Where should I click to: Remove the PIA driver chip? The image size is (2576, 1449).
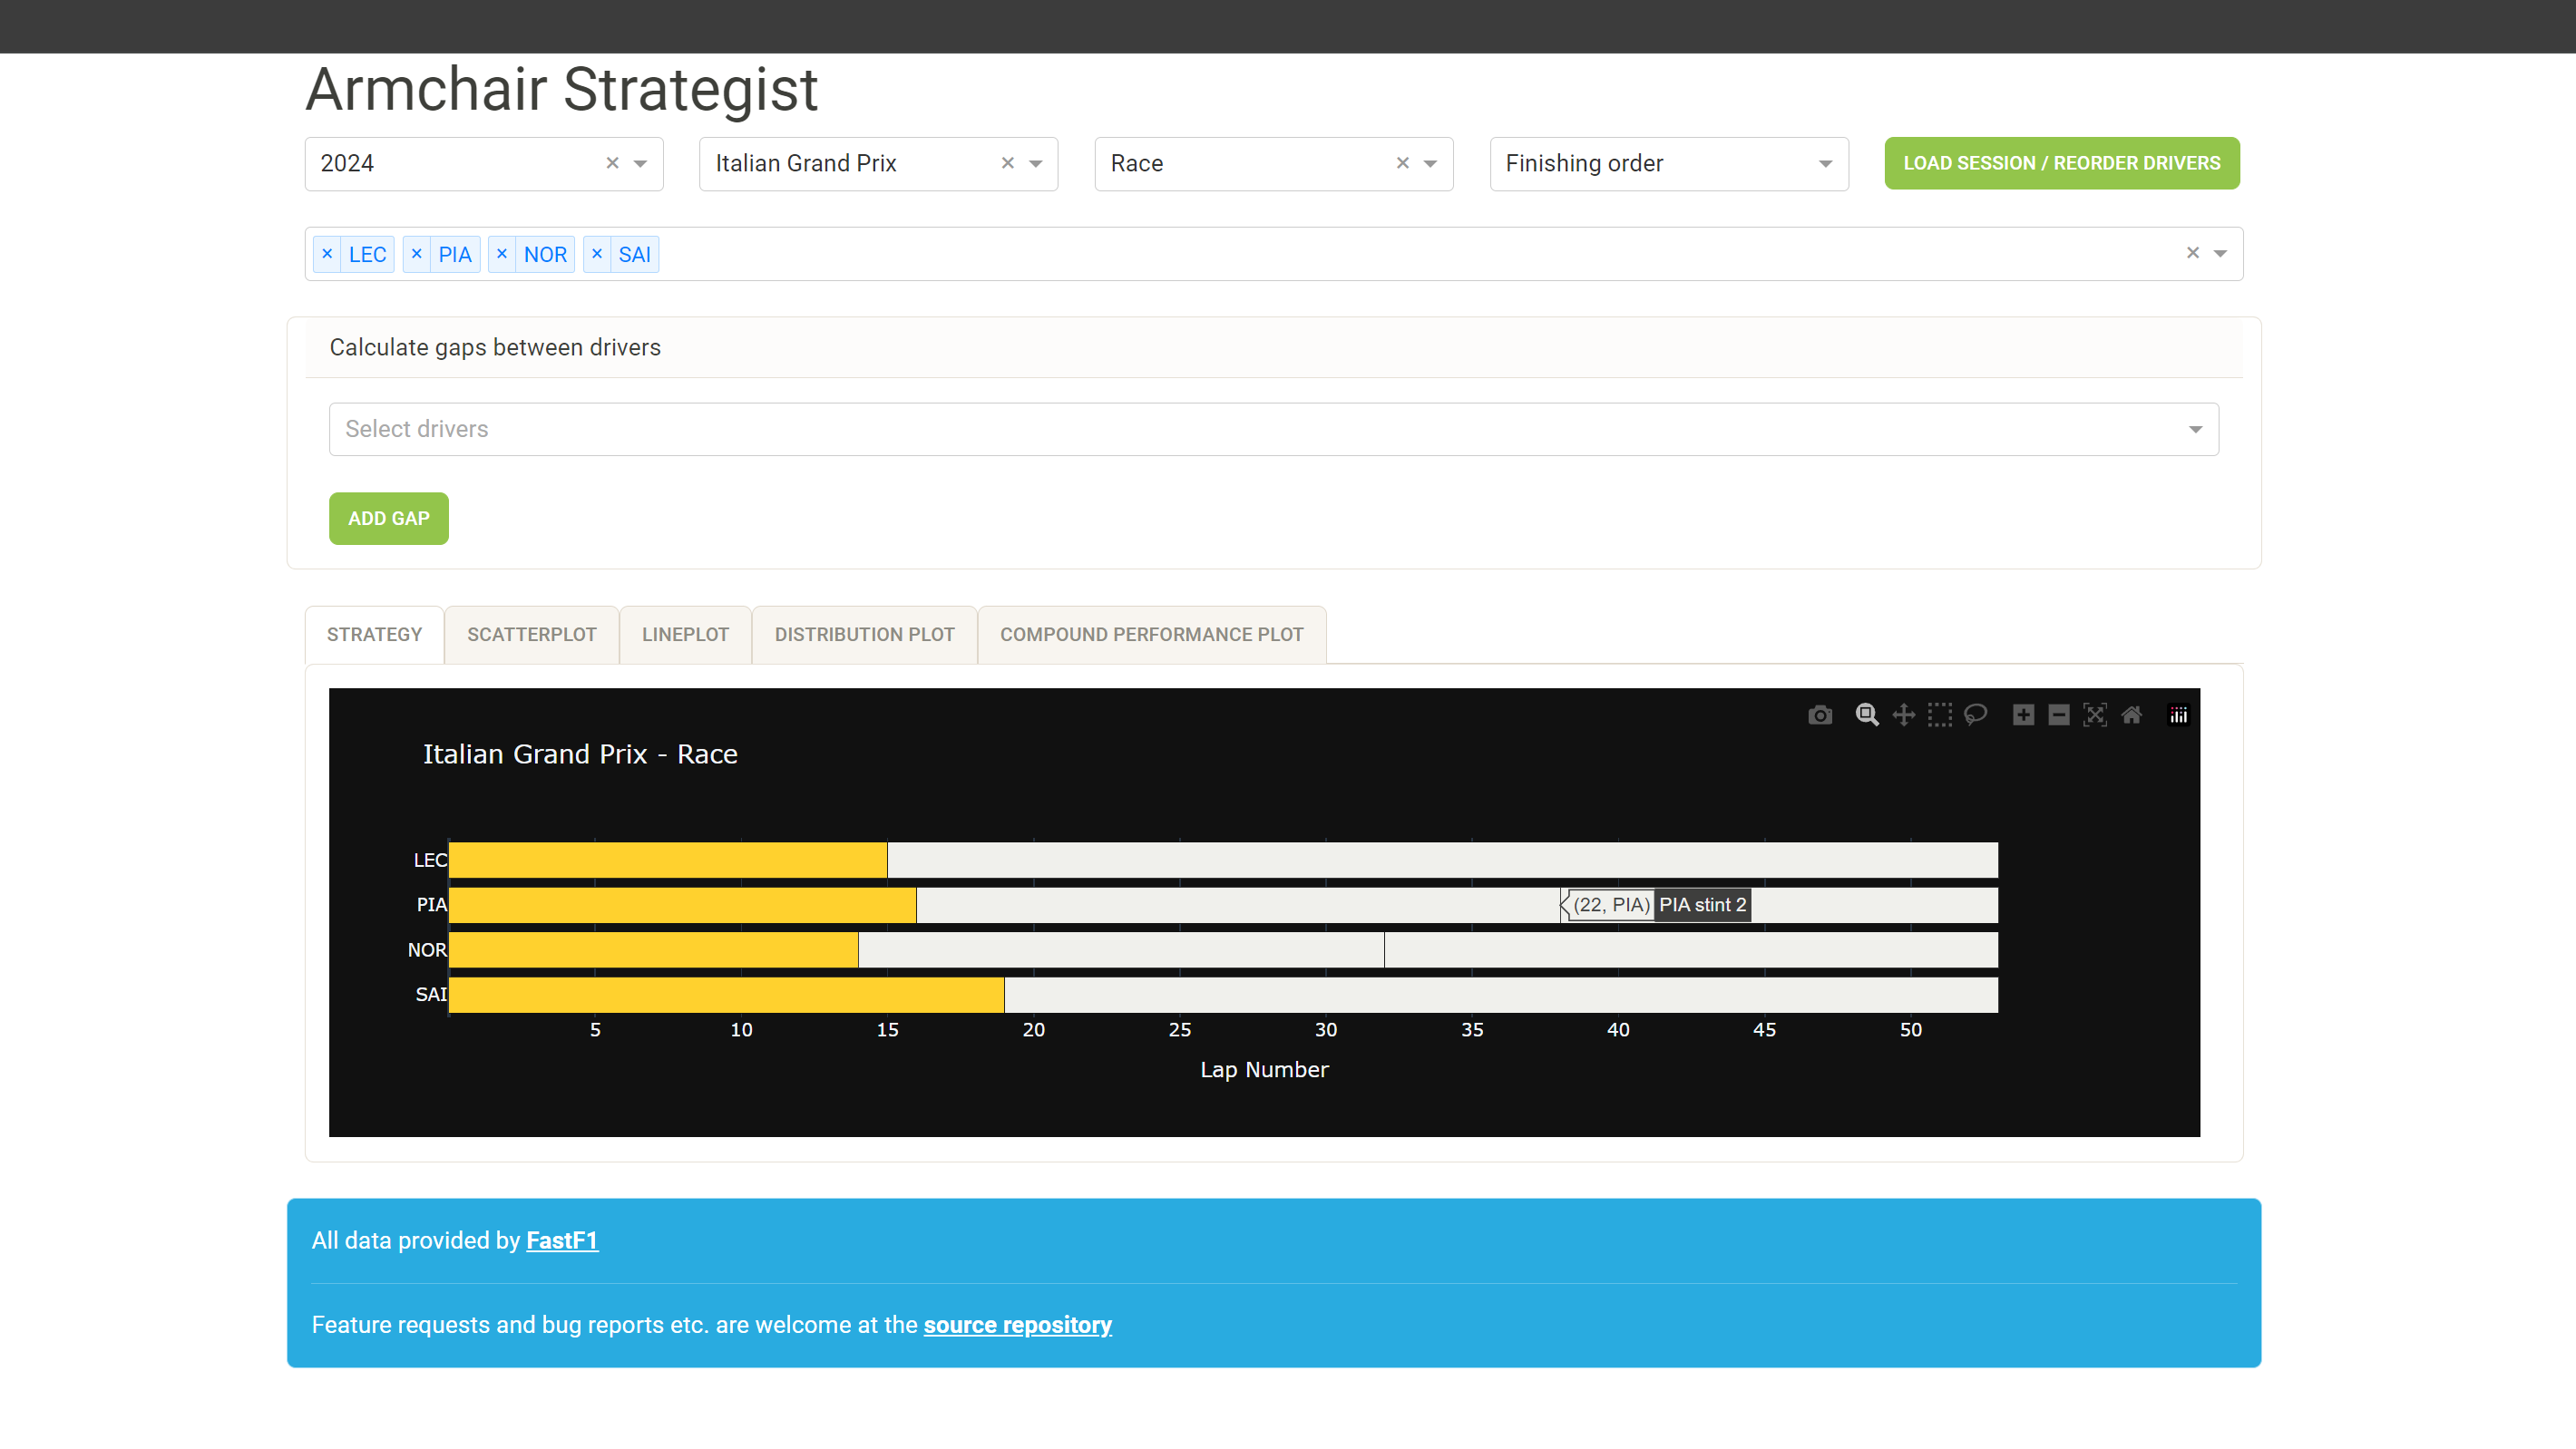(x=416, y=253)
